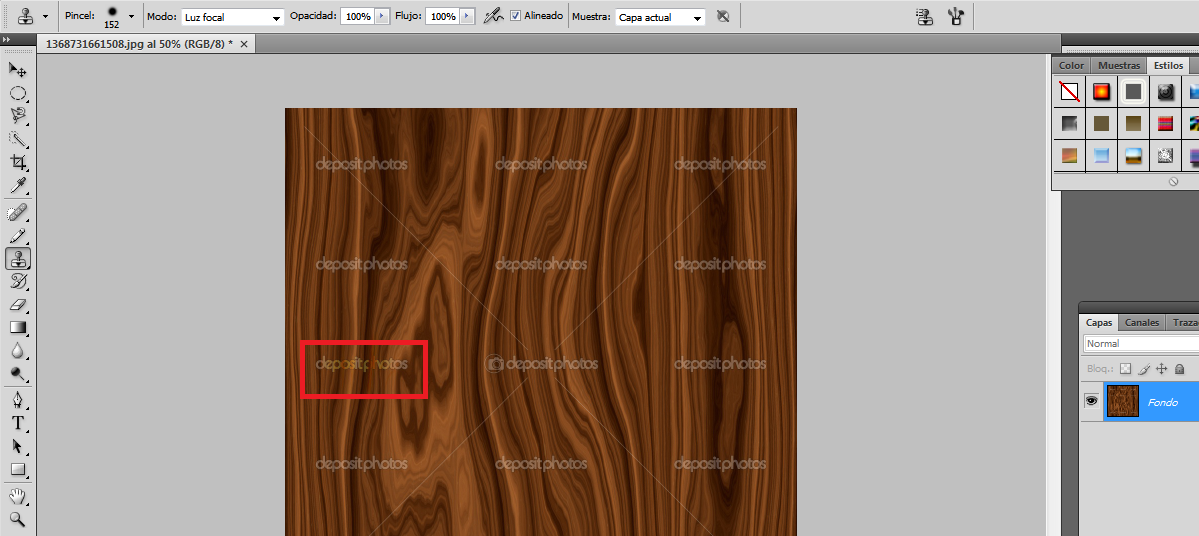Viewport: 1199px width, 536px height.
Task: Switch to the Color tab
Action: (1071, 66)
